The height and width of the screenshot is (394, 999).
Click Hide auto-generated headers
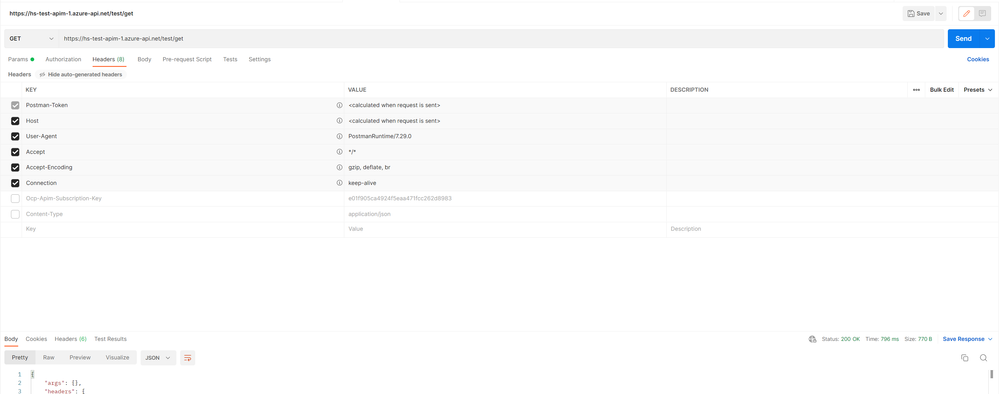pyautogui.click(x=81, y=75)
